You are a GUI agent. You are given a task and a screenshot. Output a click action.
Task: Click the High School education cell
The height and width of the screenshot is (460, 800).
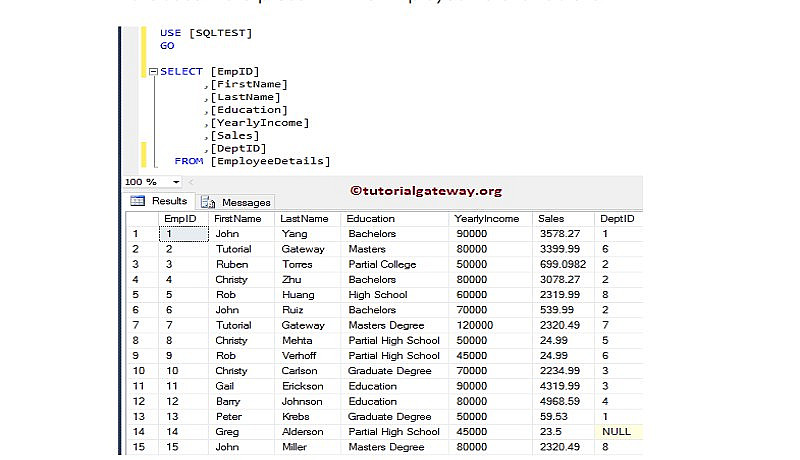(394, 295)
